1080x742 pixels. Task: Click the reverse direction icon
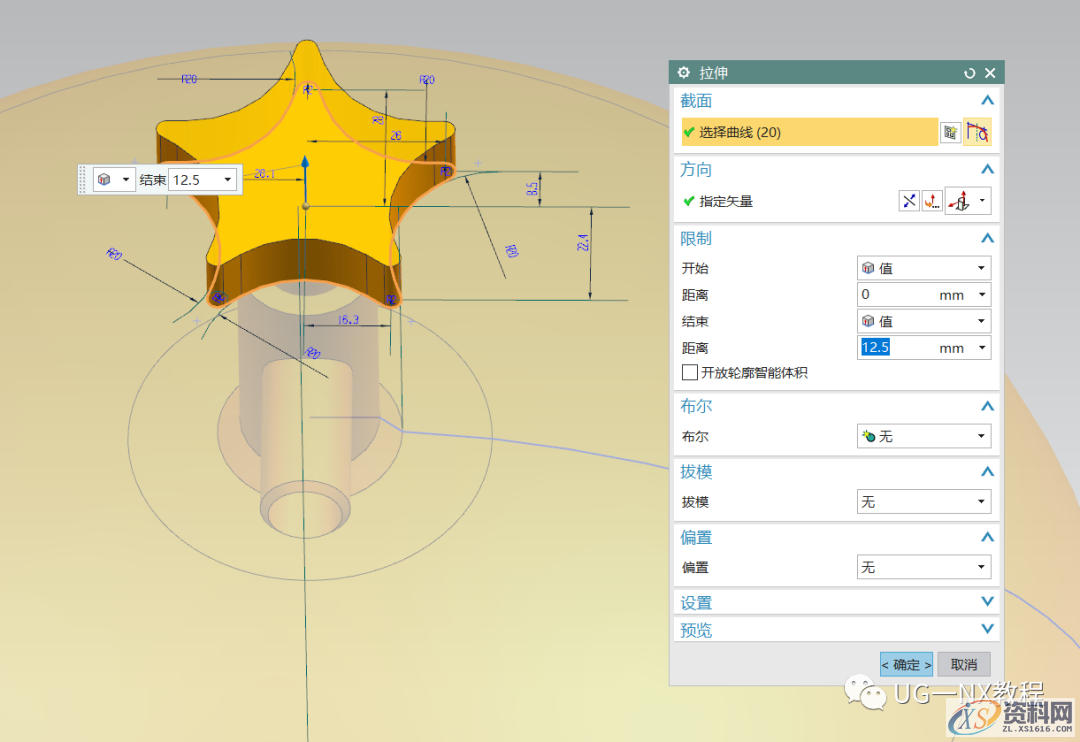coord(908,201)
